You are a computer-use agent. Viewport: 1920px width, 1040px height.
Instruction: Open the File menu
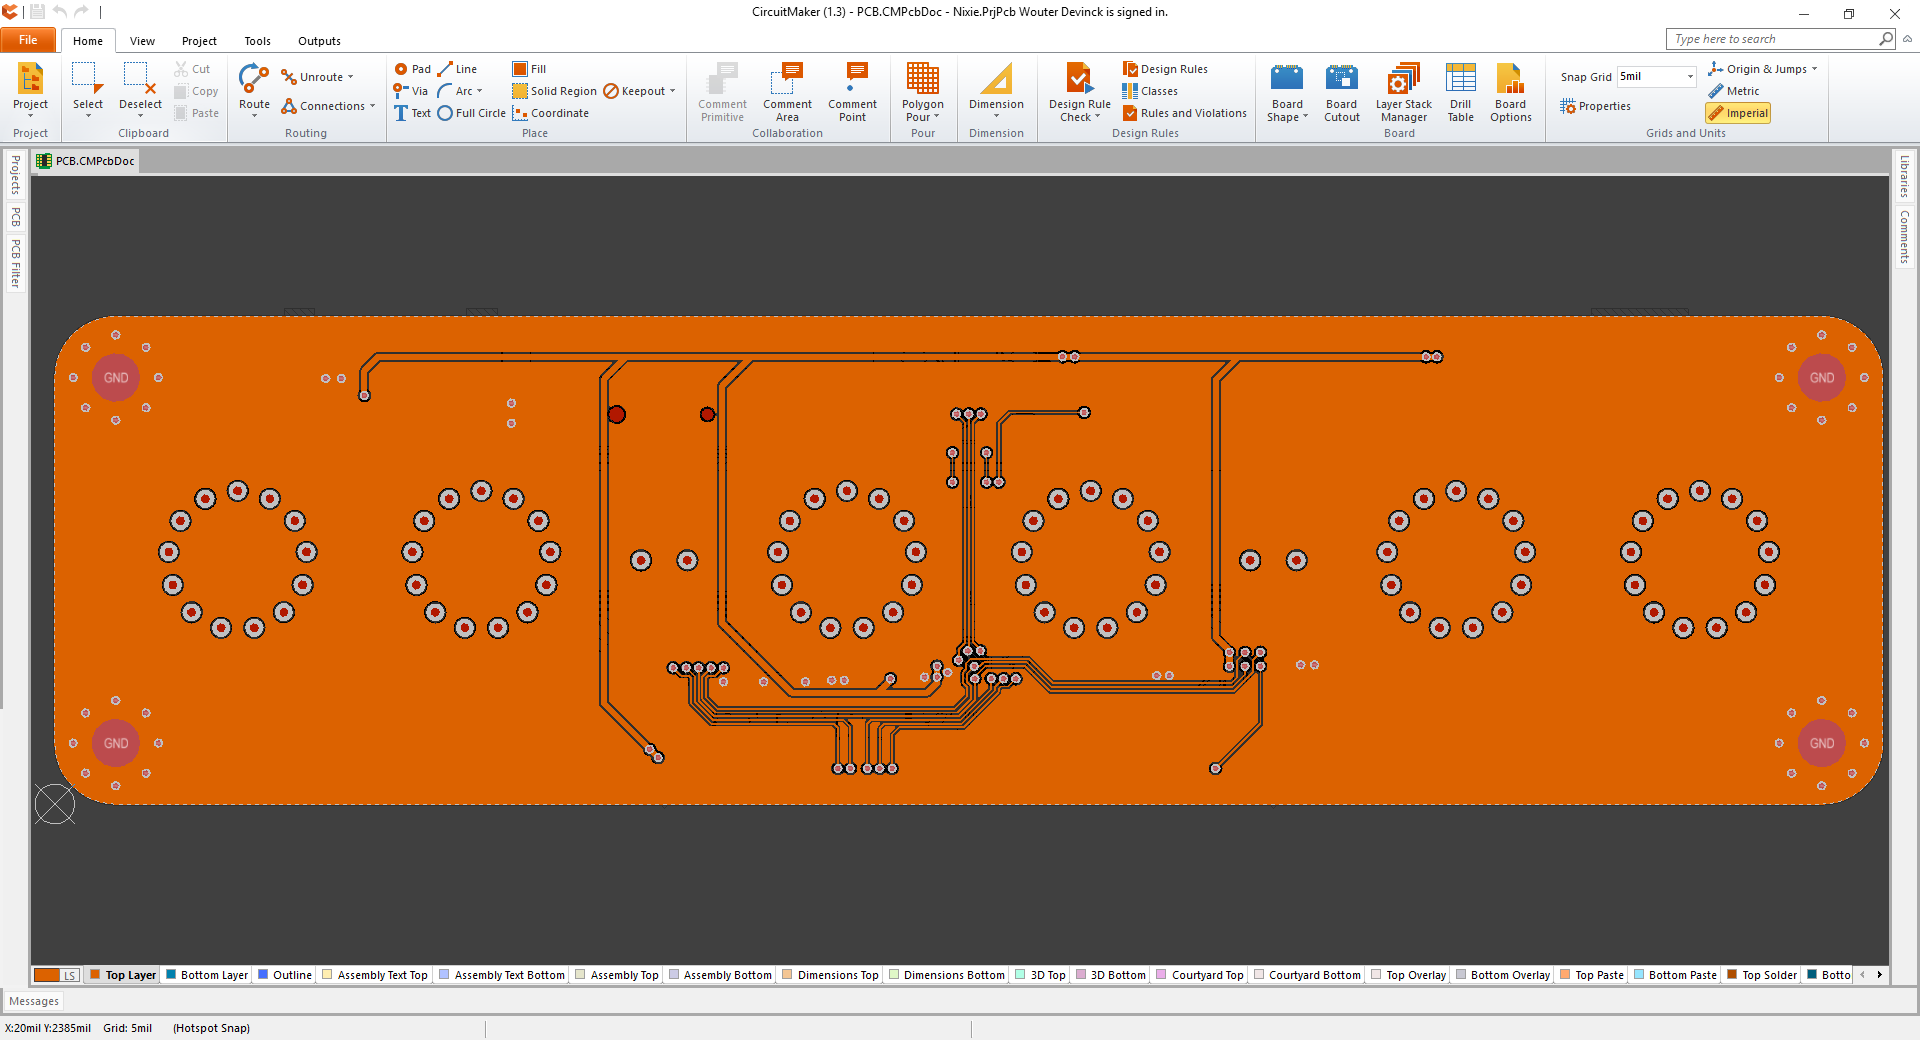click(x=28, y=40)
